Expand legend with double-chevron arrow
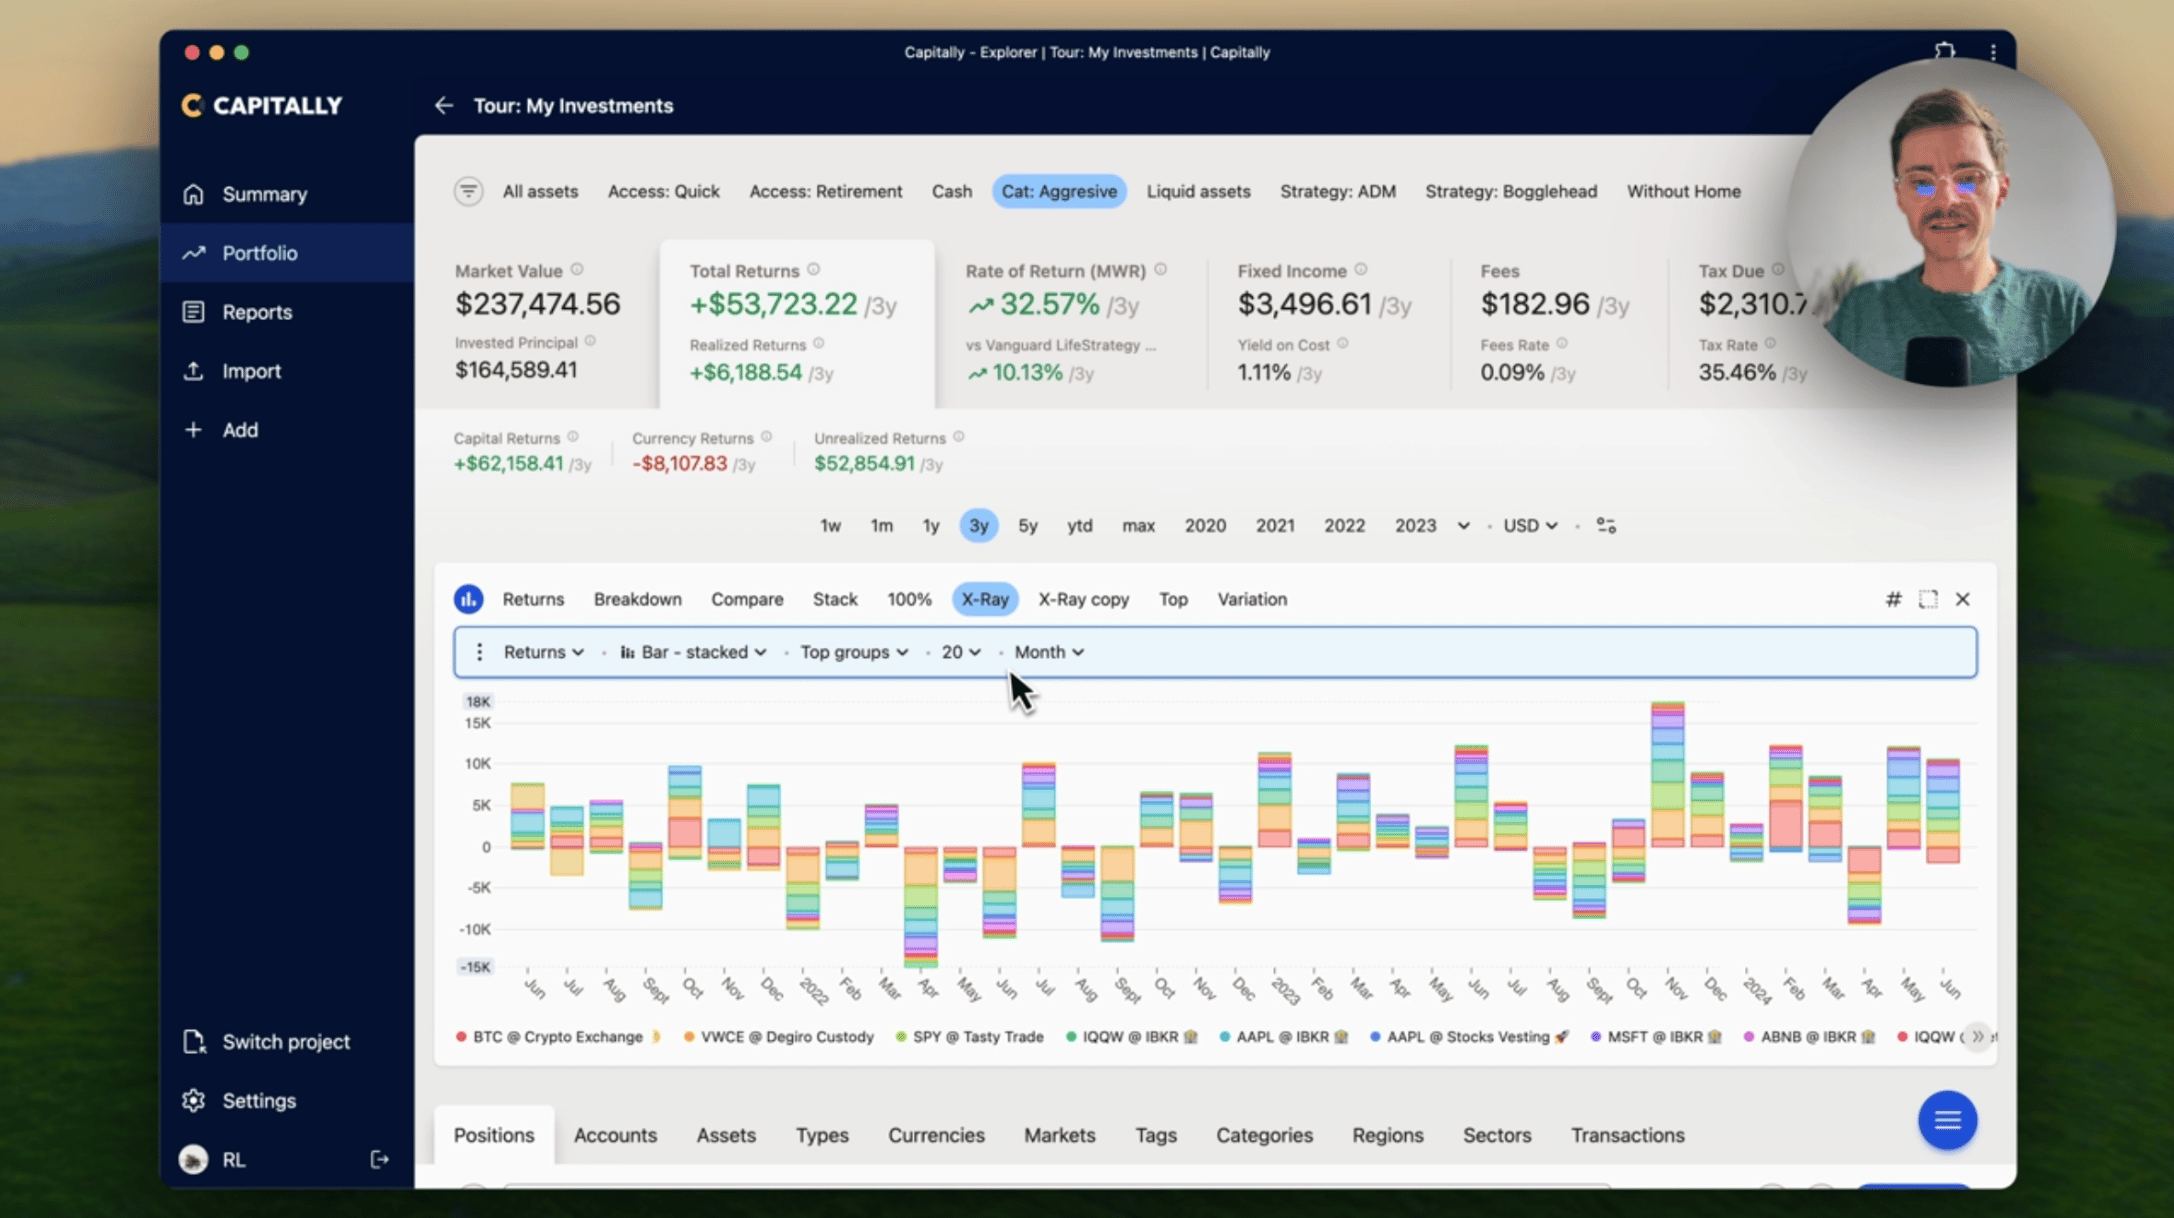2174x1218 pixels. coord(1977,1037)
